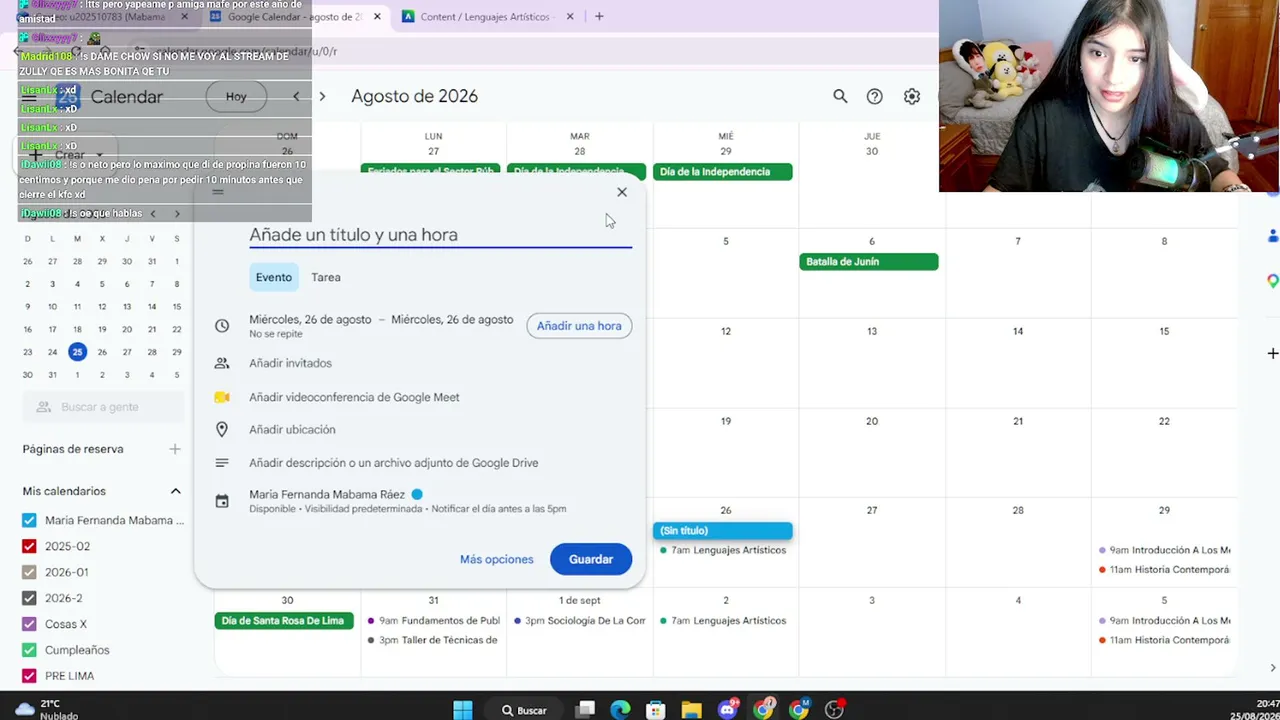Toggle the Cosas X calendar checkbox
Image resolution: width=1280 pixels, height=720 pixels.
pos(29,624)
